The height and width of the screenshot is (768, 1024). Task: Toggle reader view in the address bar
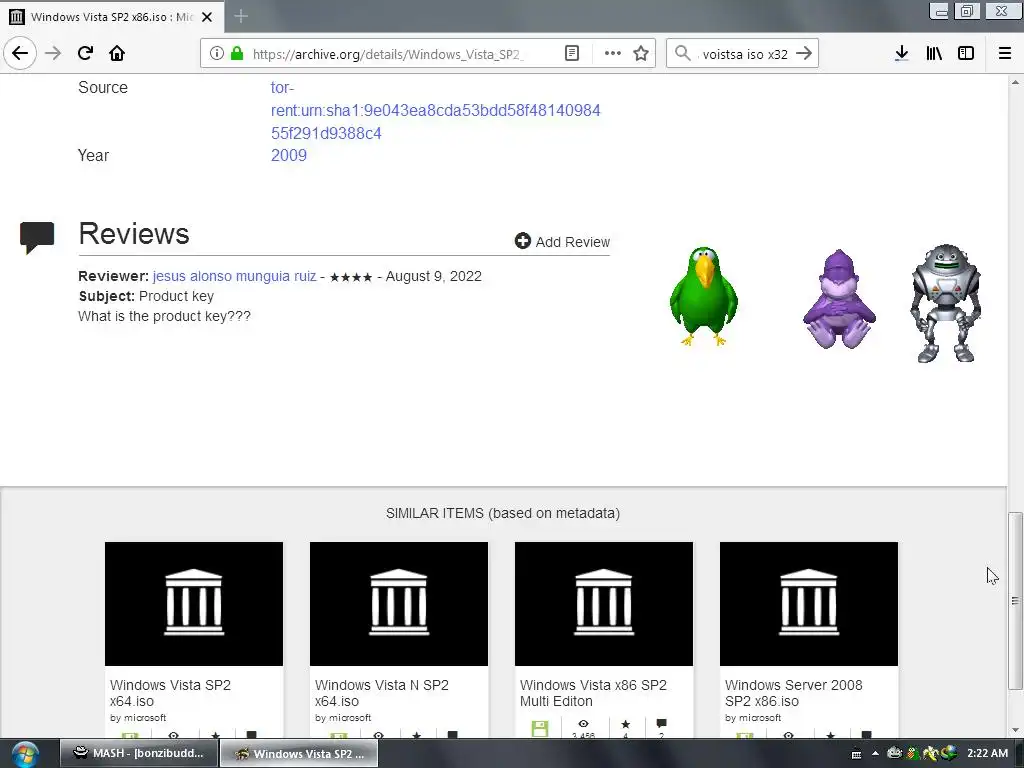pos(572,54)
